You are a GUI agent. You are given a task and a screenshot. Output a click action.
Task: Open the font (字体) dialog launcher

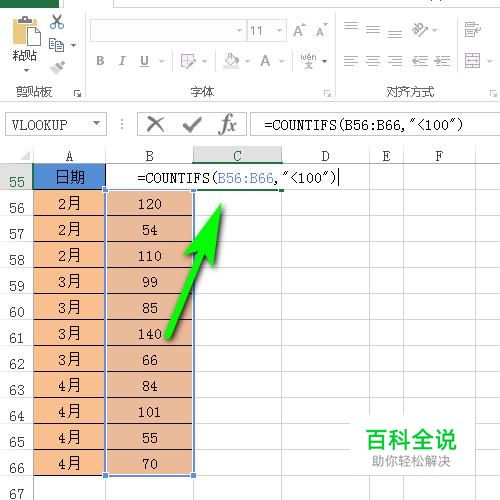click(x=327, y=94)
